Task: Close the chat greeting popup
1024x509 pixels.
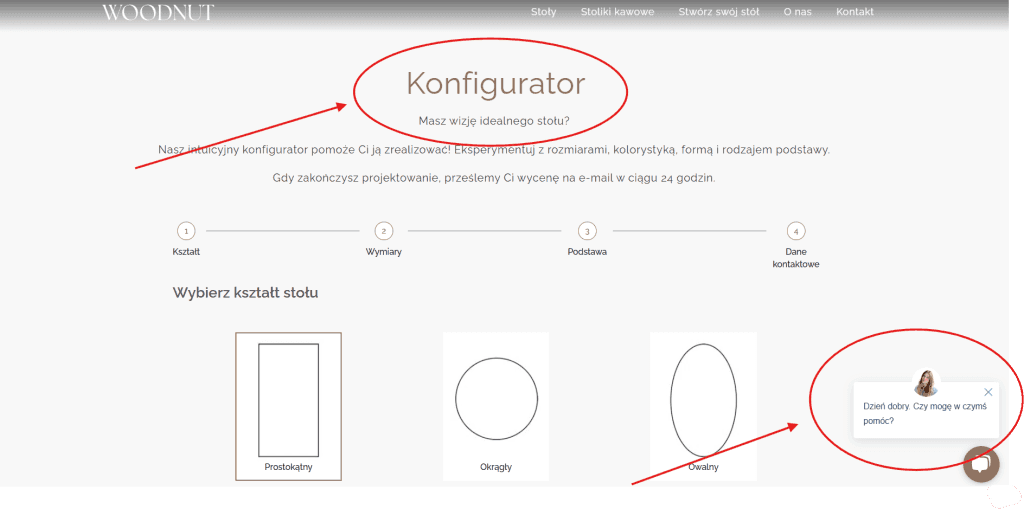Action: click(x=988, y=392)
